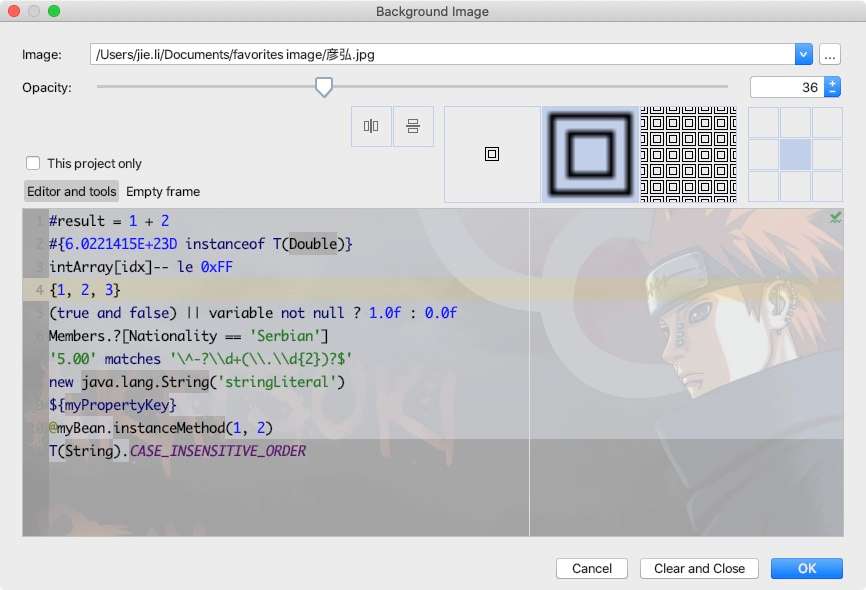Toggle flip image vertically icon

(x=413, y=127)
